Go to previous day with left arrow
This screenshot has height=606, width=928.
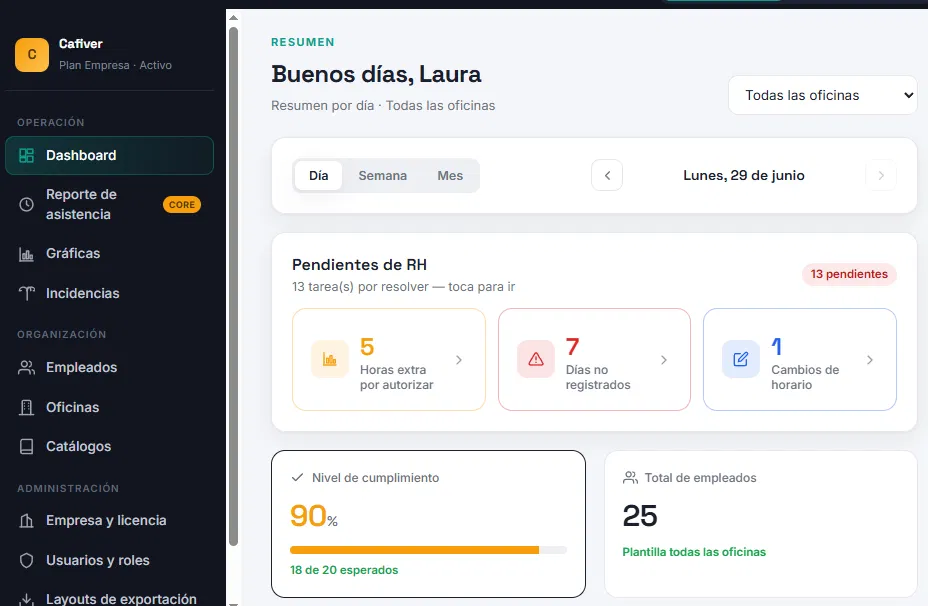click(x=607, y=175)
